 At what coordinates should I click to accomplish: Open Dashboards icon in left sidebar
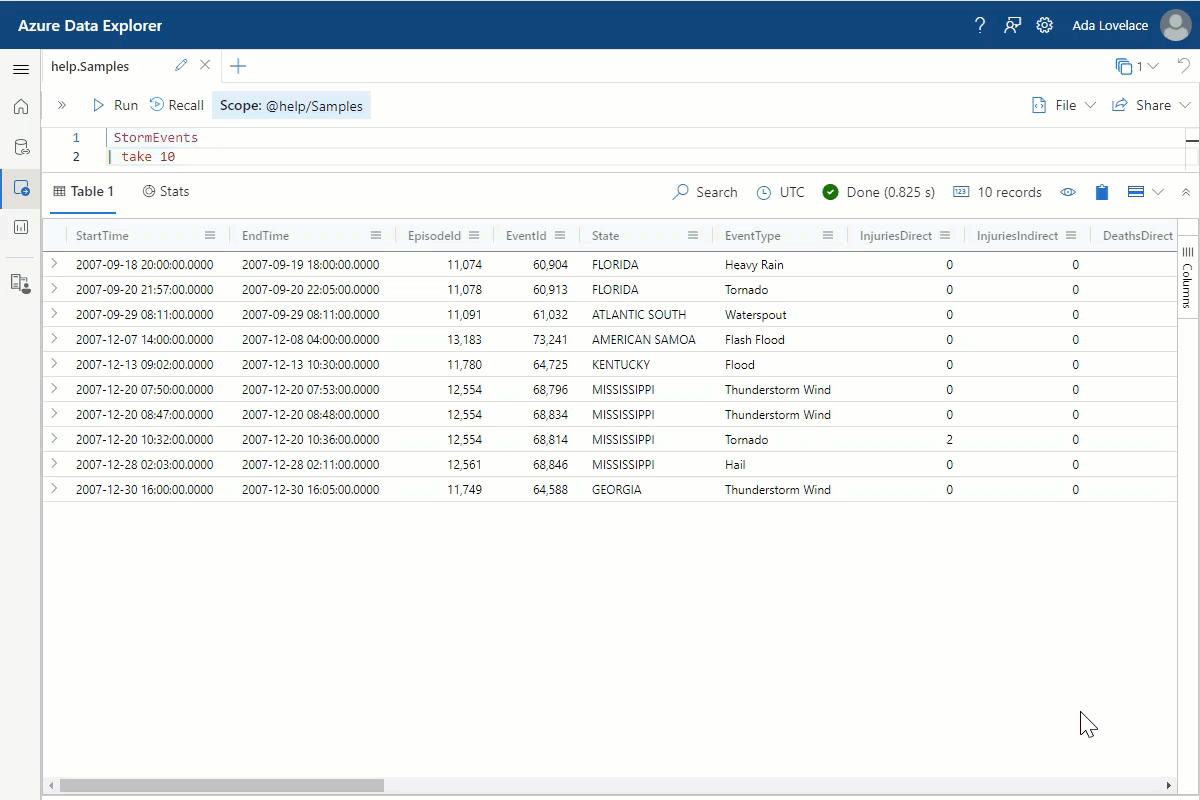(x=21, y=227)
